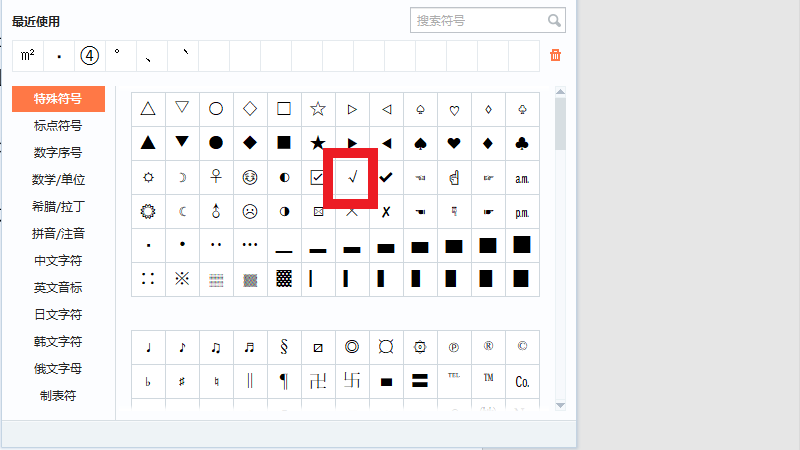Click the search magnifier icon
Viewport: 800px width, 450px height.
pyautogui.click(x=553, y=20)
